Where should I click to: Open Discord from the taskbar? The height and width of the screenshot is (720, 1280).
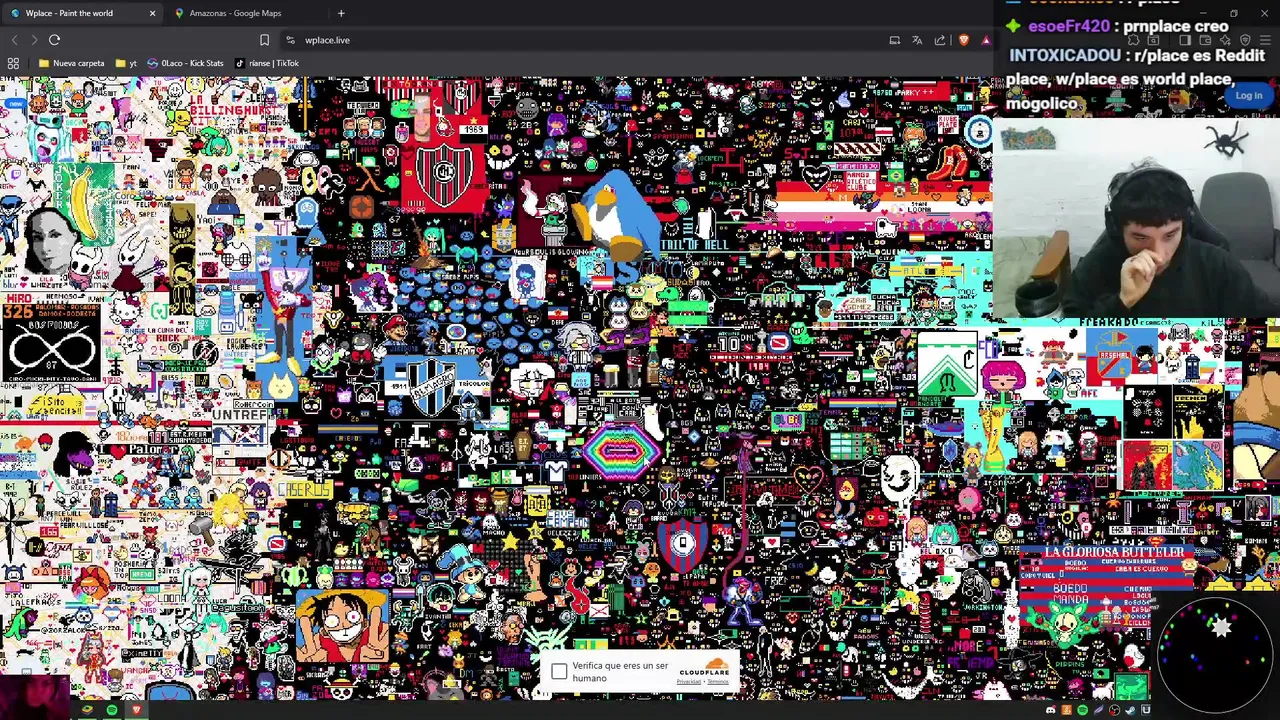pyautogui.click(x=1051, y=710)
